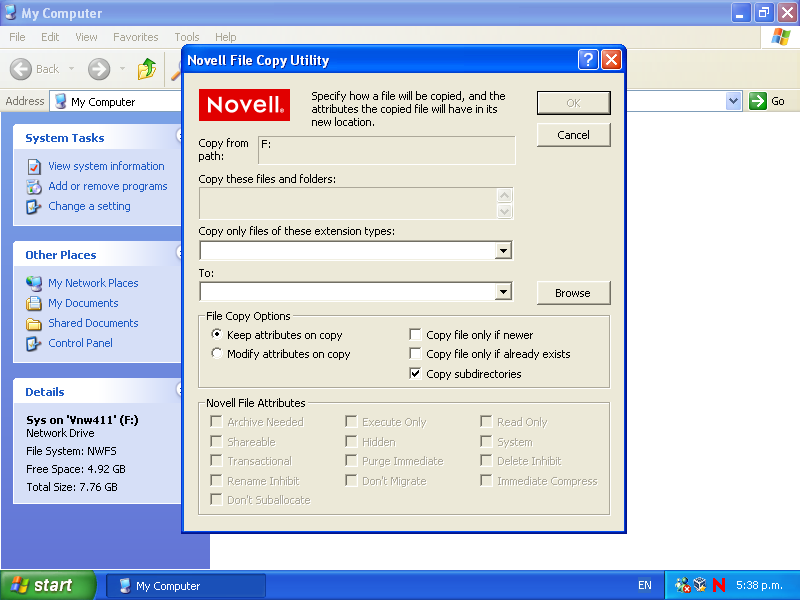
Task: Click the To destination text field
Action: pyautogui.click(x=348, y=292)
